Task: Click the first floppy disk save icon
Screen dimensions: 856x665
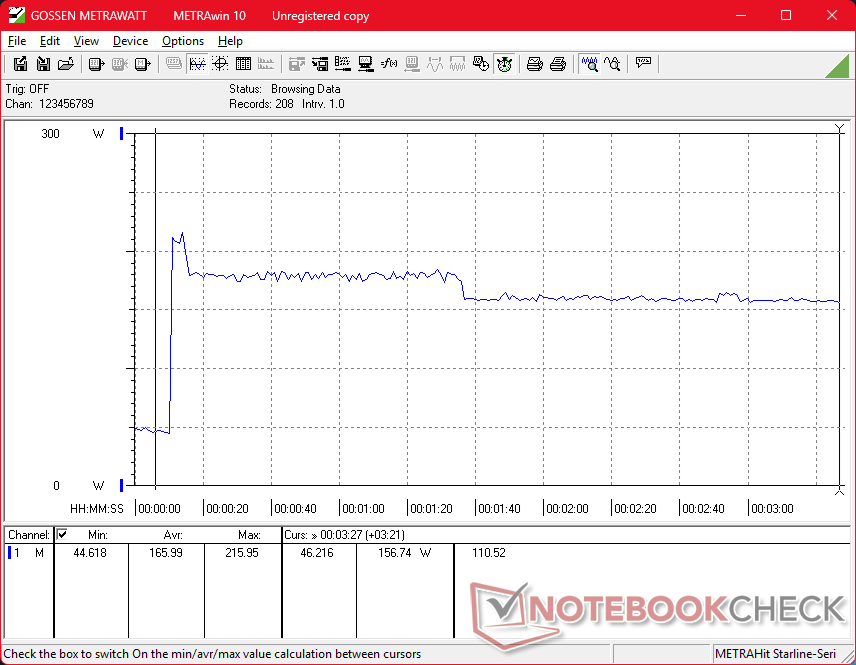Action: [x=20, y=64]
